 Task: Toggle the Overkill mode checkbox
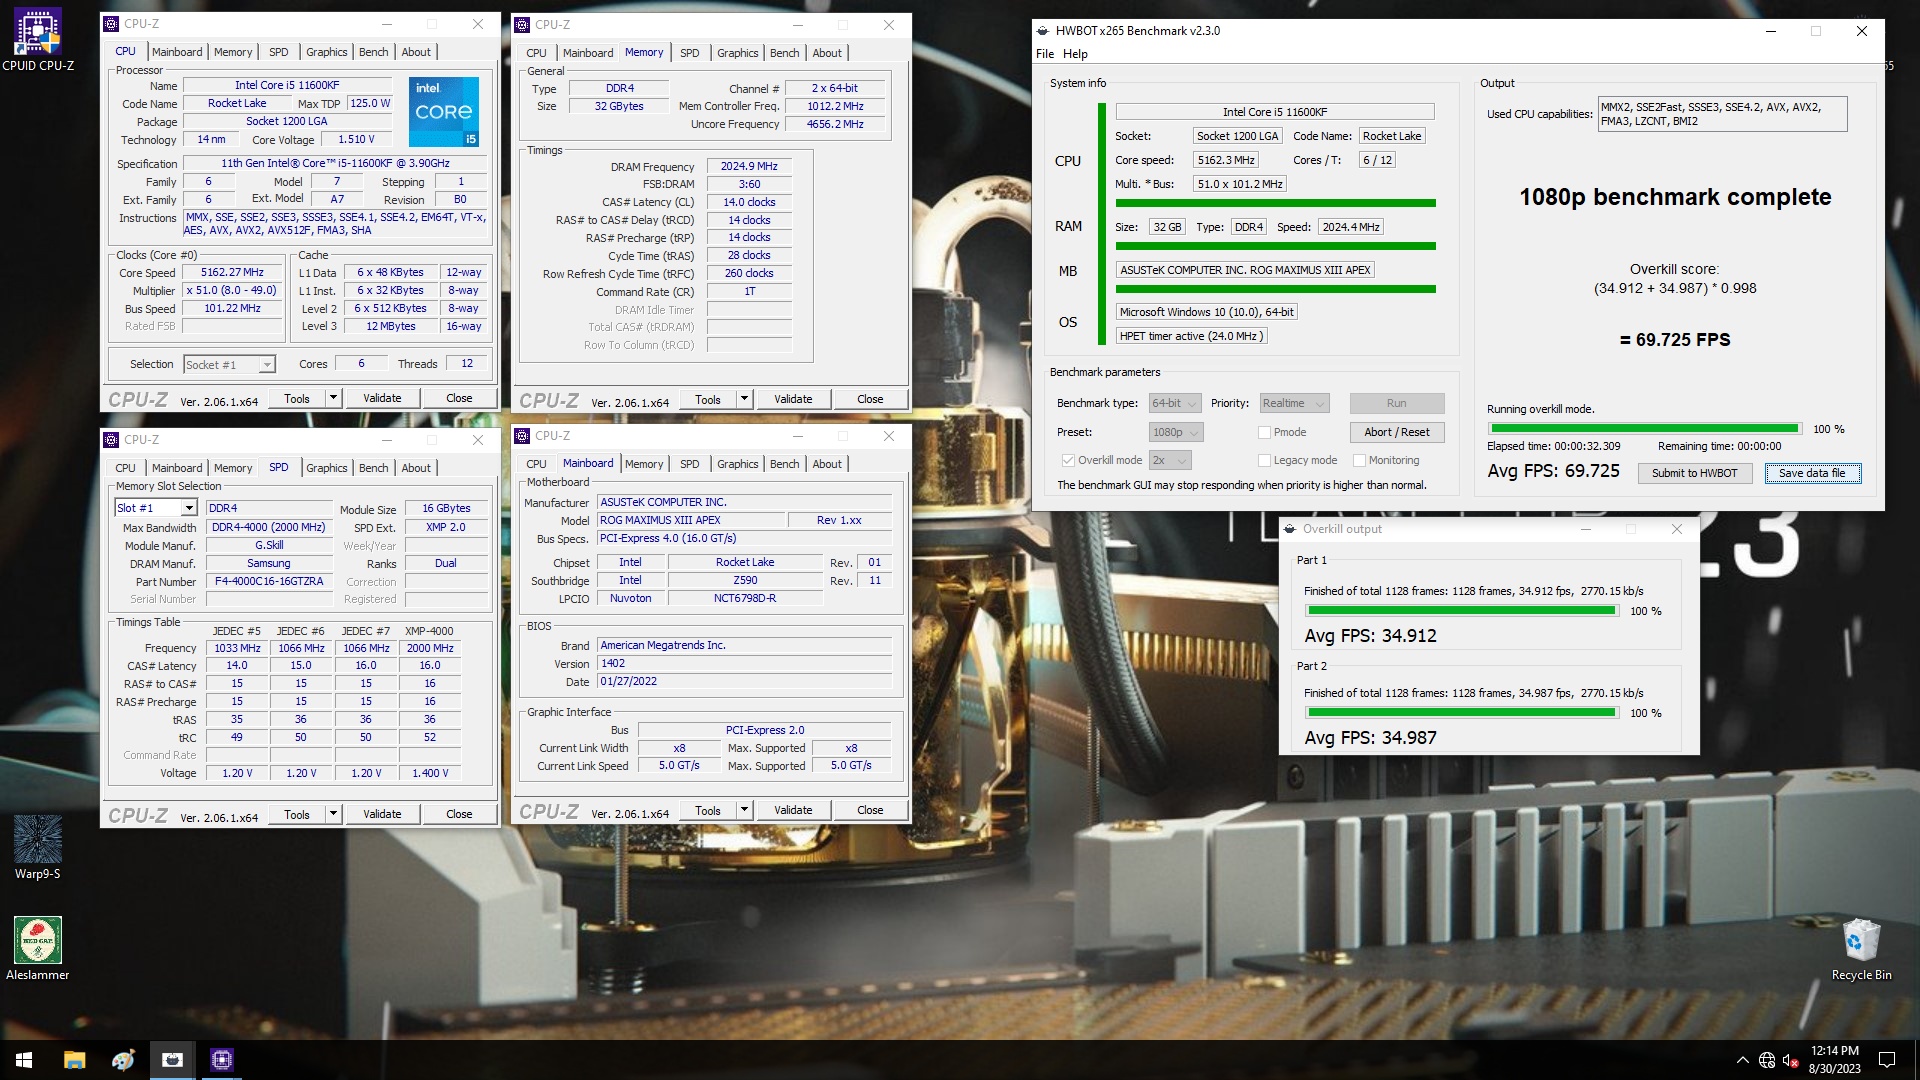(1068, 461)
